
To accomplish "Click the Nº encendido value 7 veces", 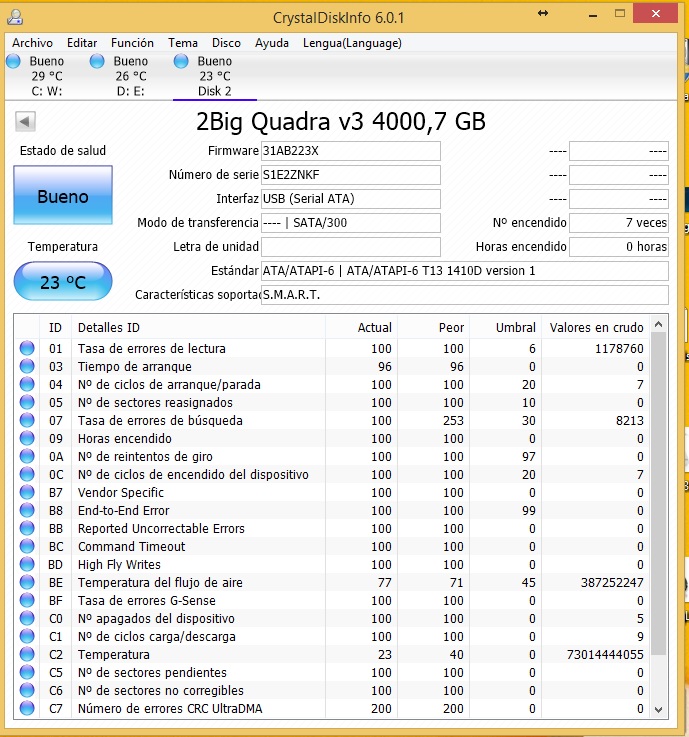I will click(x=619, y=223).
